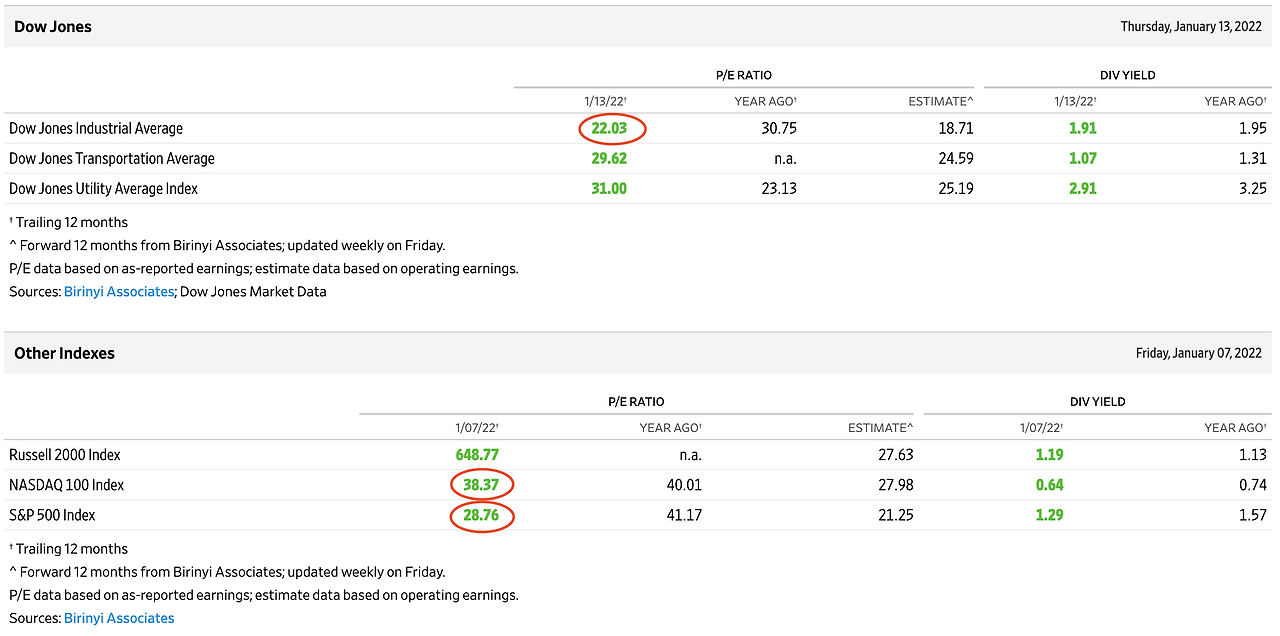The image size is (1280, 636).
Task: Click Russell 2000 estimate P/E 27.63
Action: pyautogui.click(x=895, y=454)
